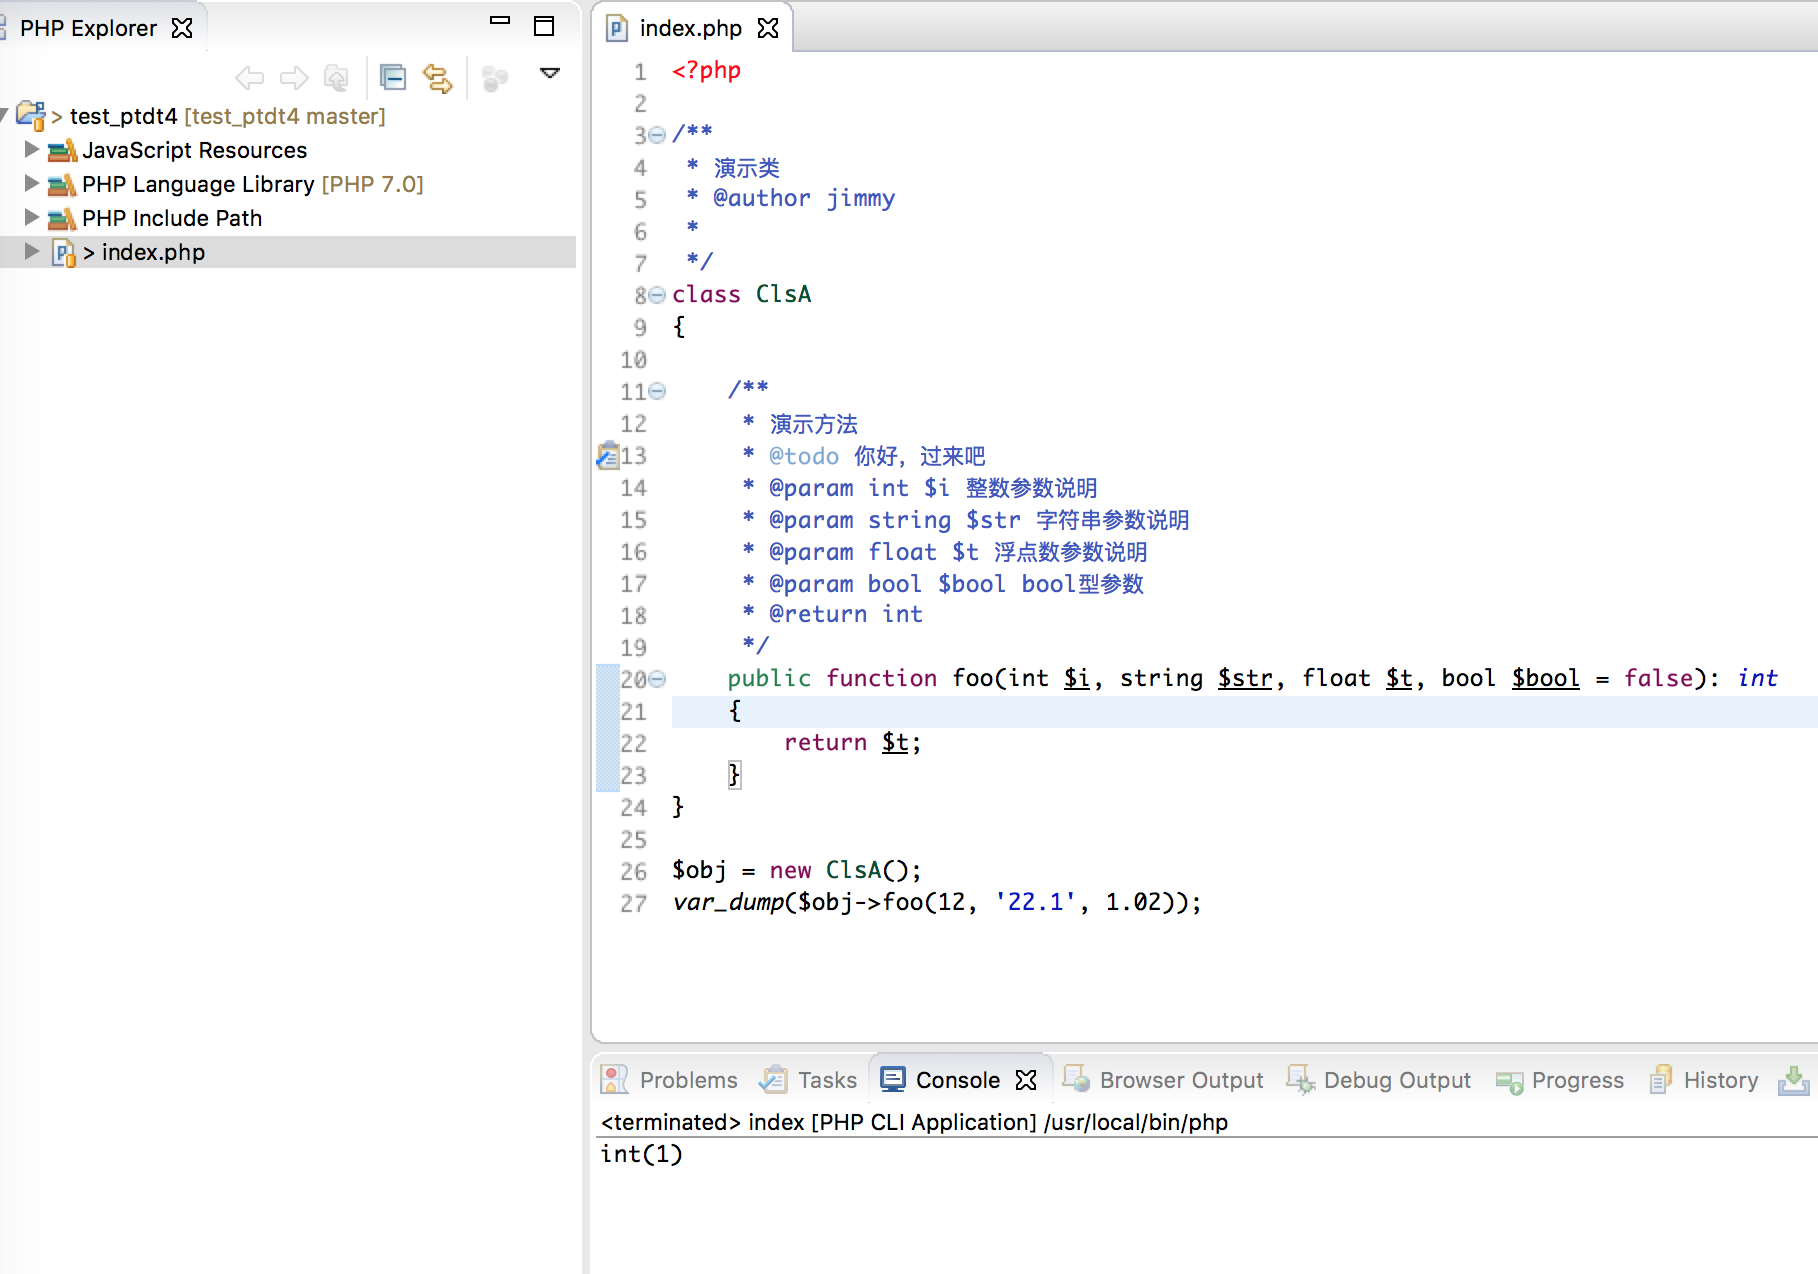
Task: Click the <?php opening tag on line 1
Action: point(706,70)
